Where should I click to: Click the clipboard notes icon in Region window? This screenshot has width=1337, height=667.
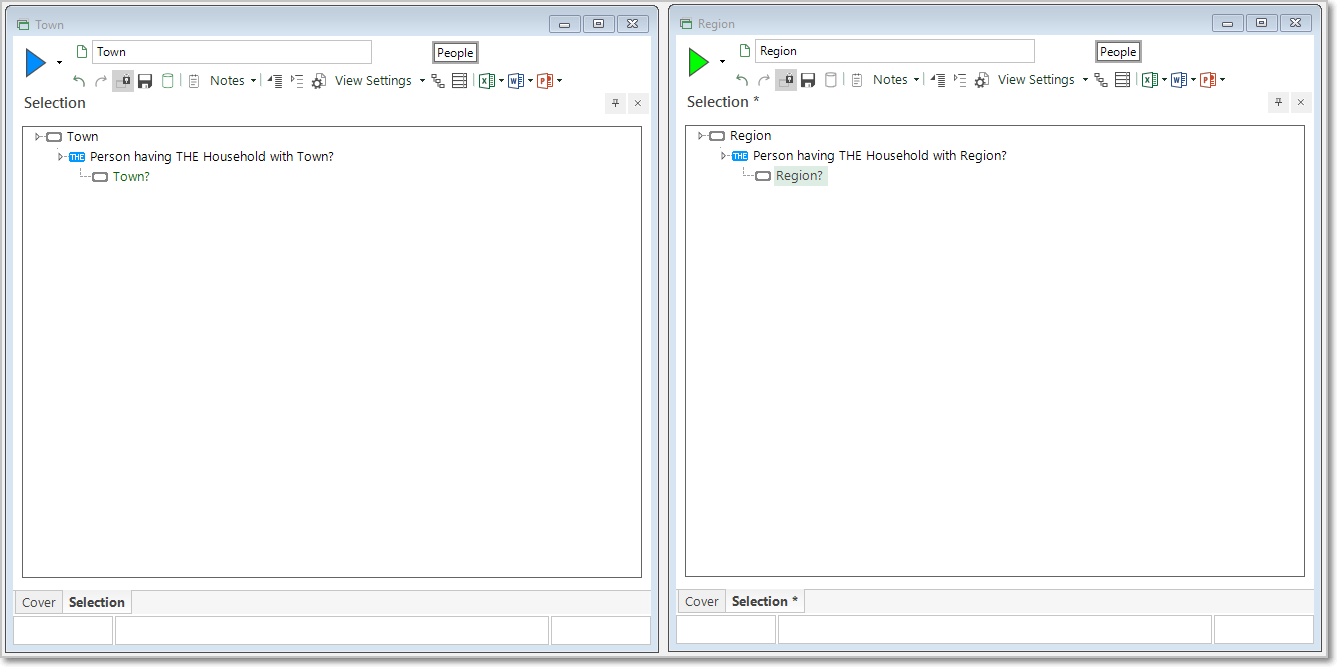[857, 80]
